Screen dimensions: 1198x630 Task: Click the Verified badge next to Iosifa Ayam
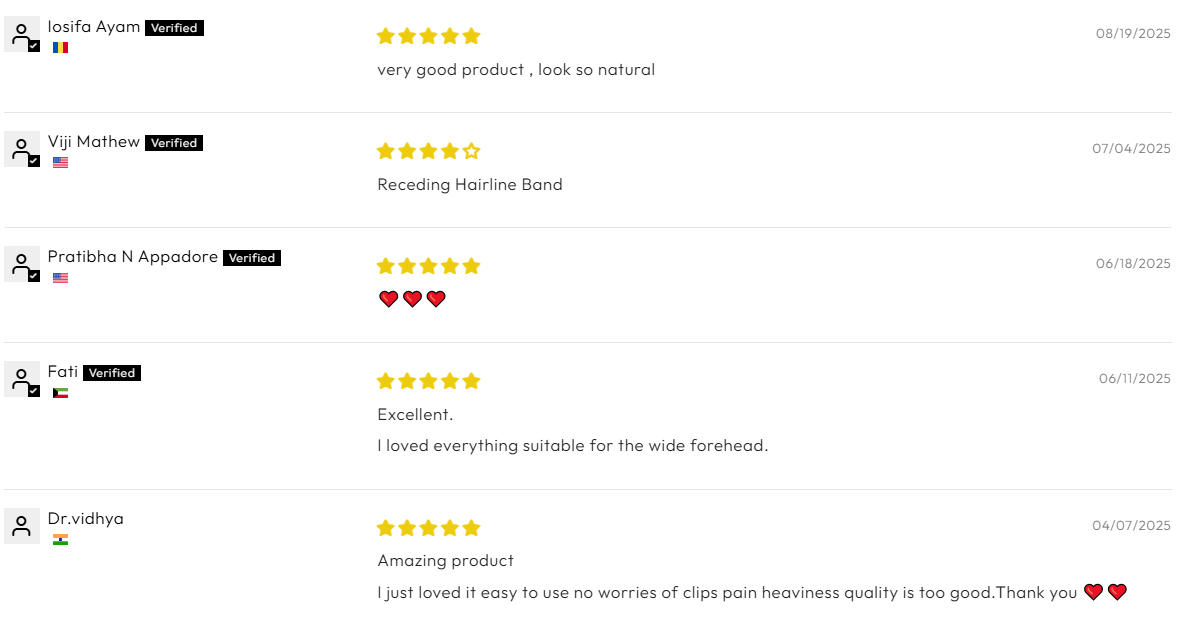174,28
